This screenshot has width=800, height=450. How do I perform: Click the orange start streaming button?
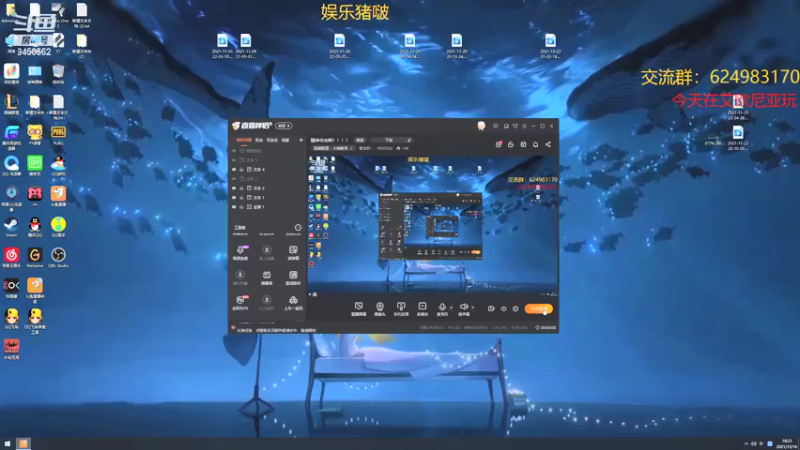(x=538, y=309)
